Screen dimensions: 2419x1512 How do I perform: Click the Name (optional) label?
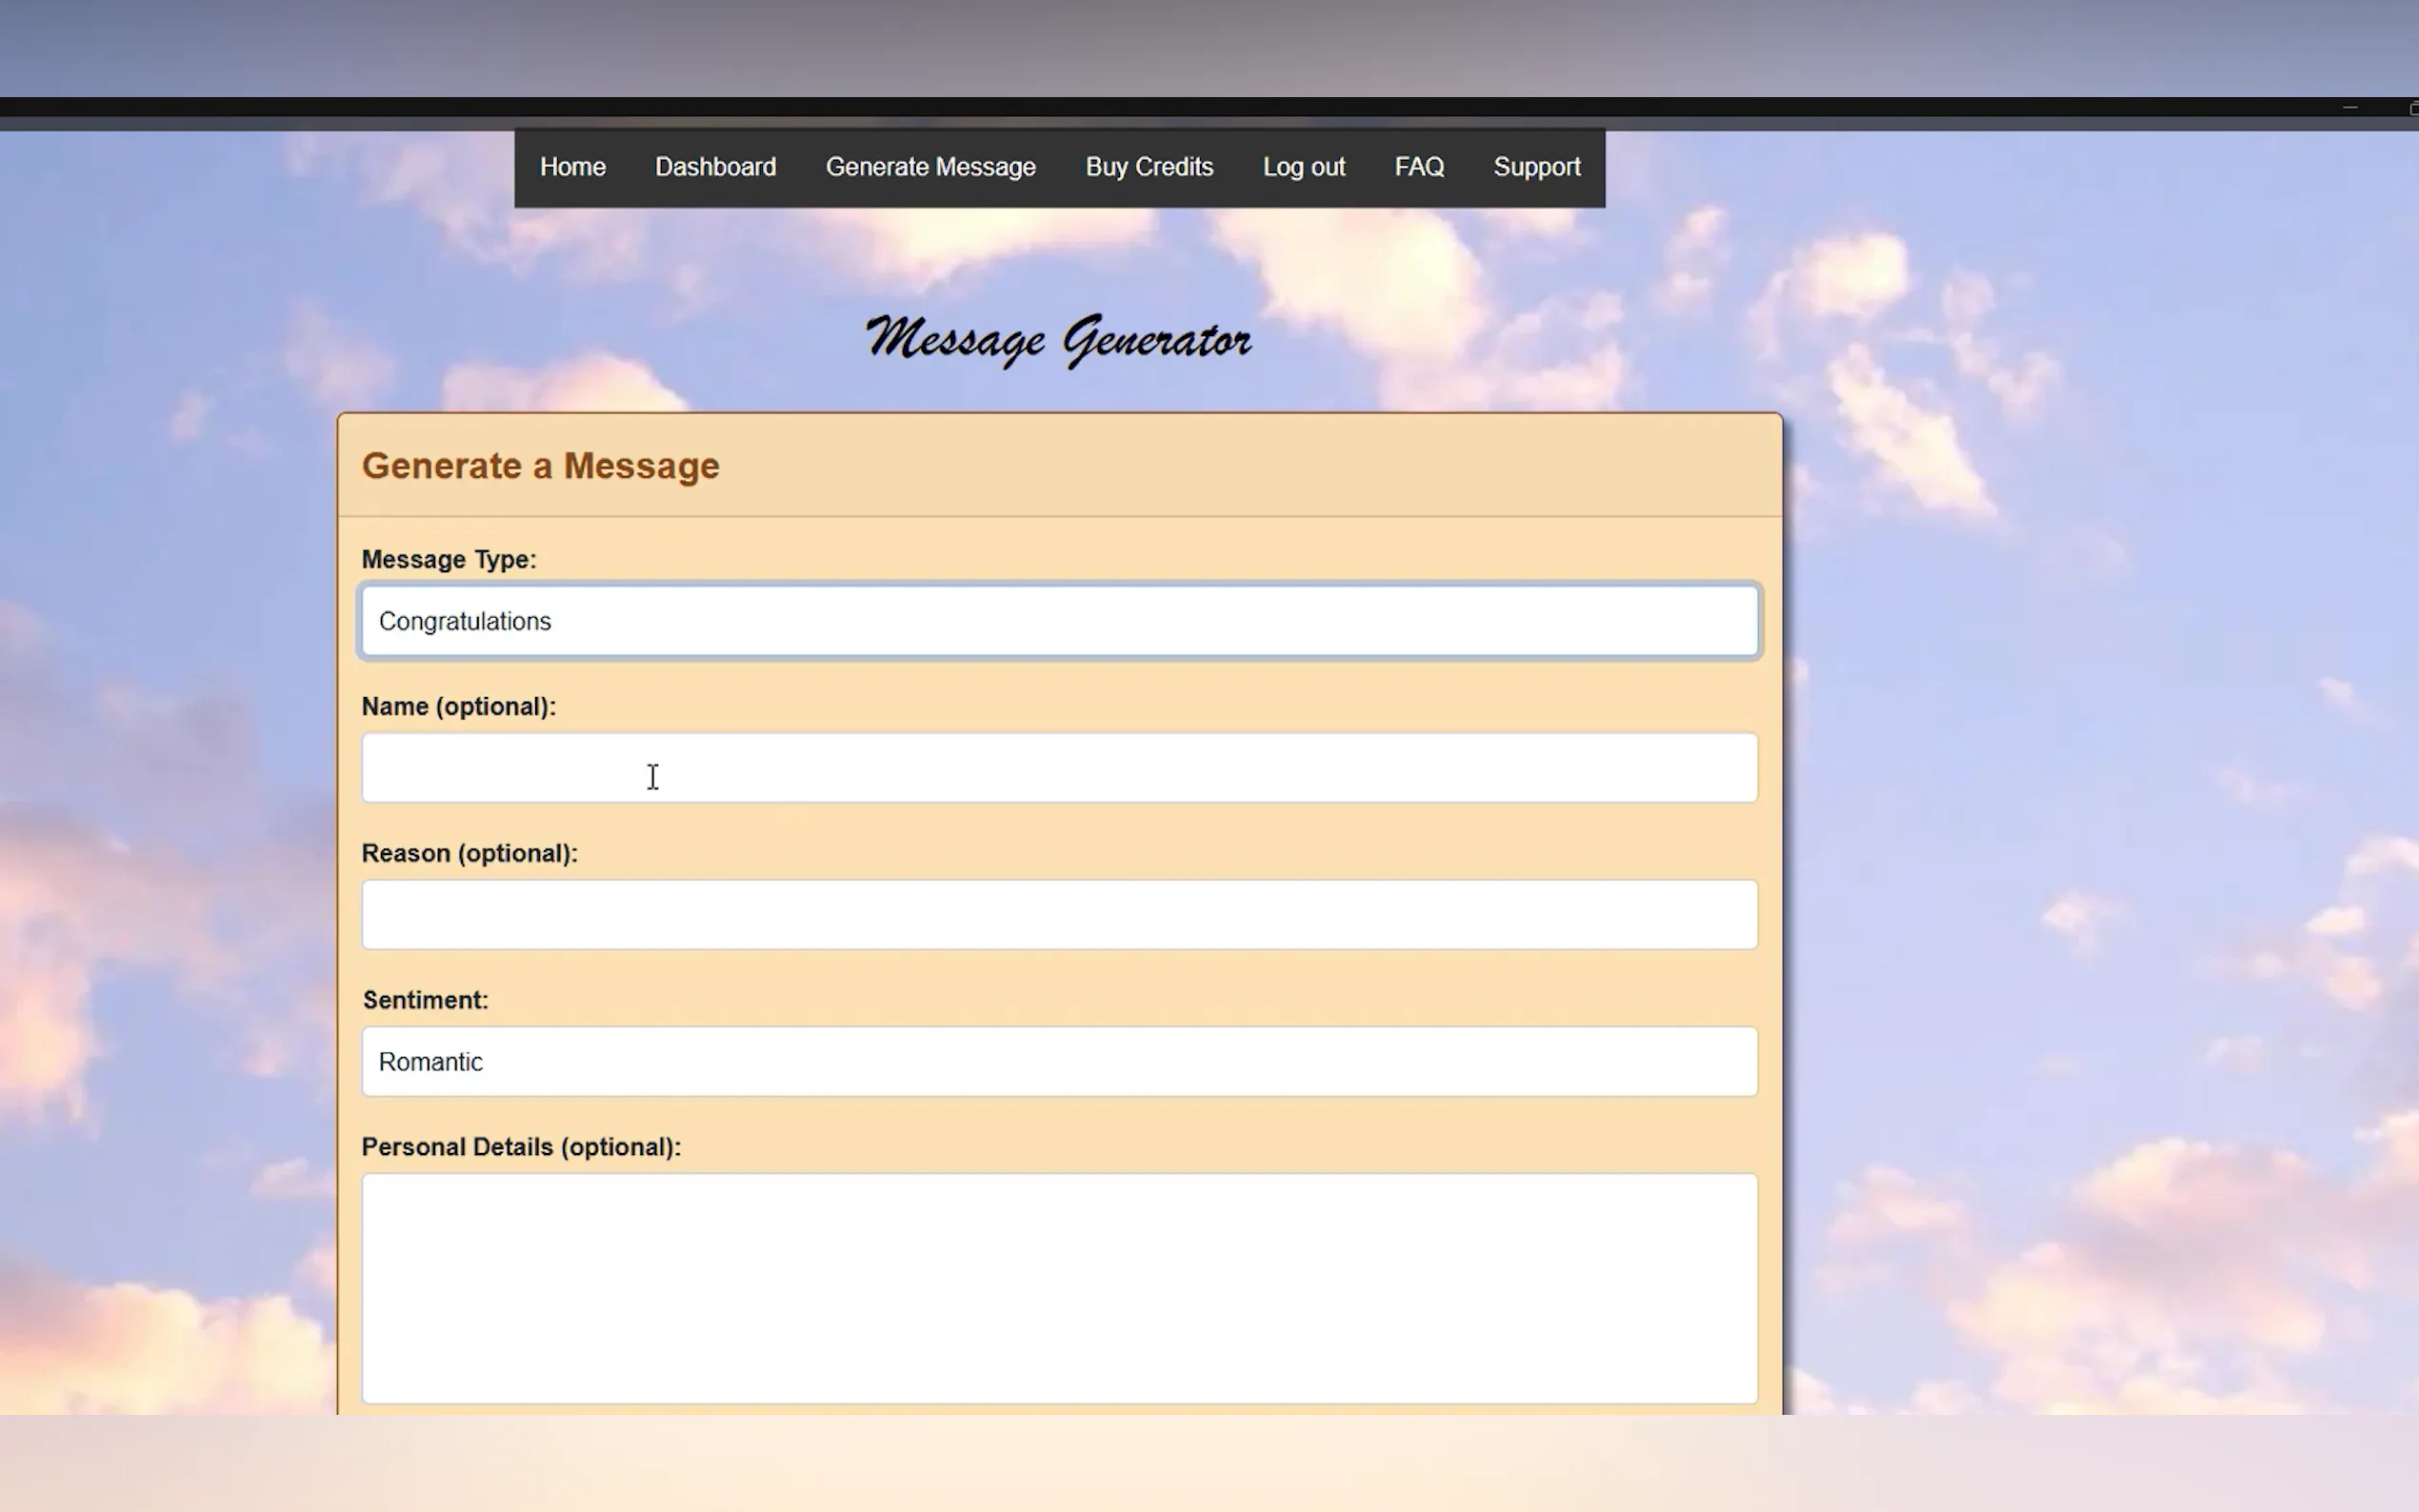(458, 707)
